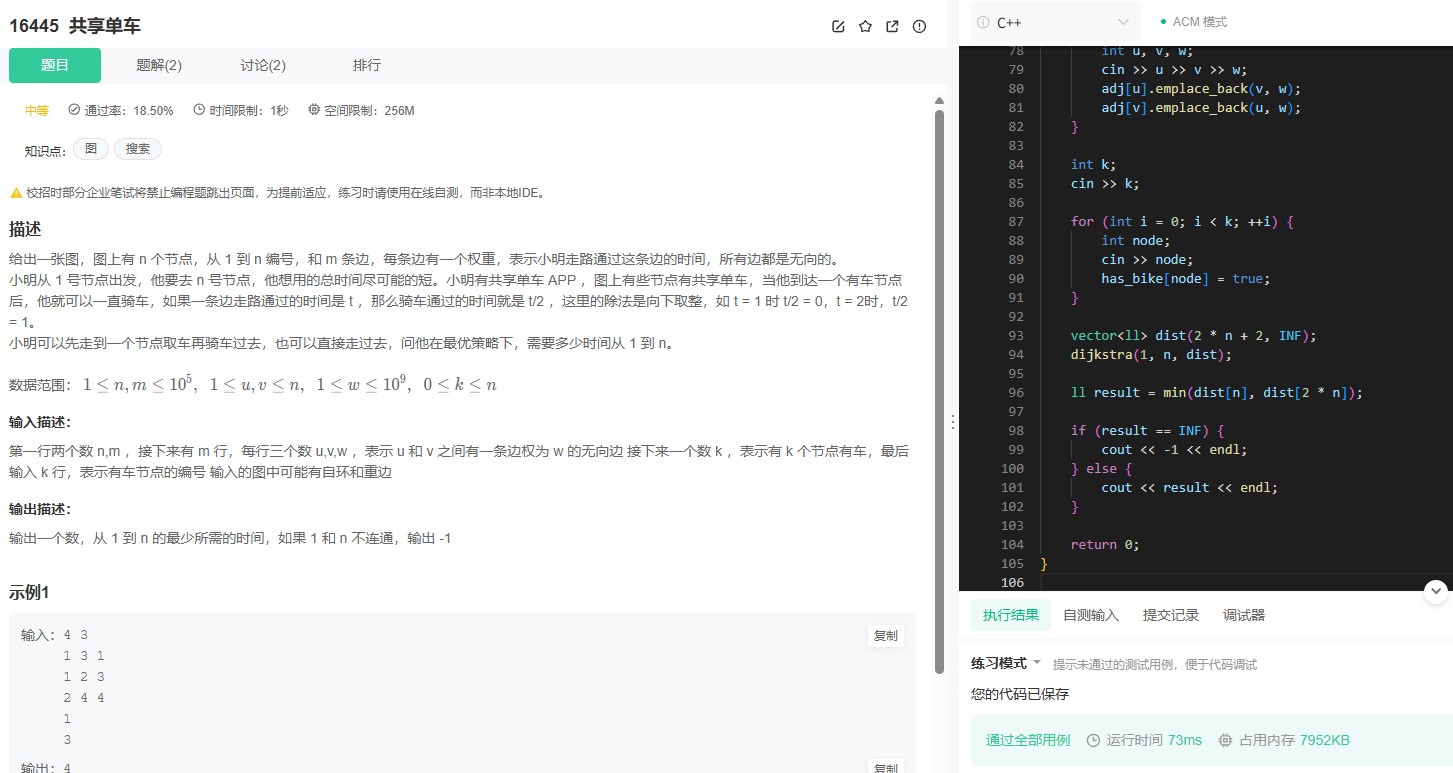Star the problem 共享单车
1453x773 pixels.
coord(865,26)
